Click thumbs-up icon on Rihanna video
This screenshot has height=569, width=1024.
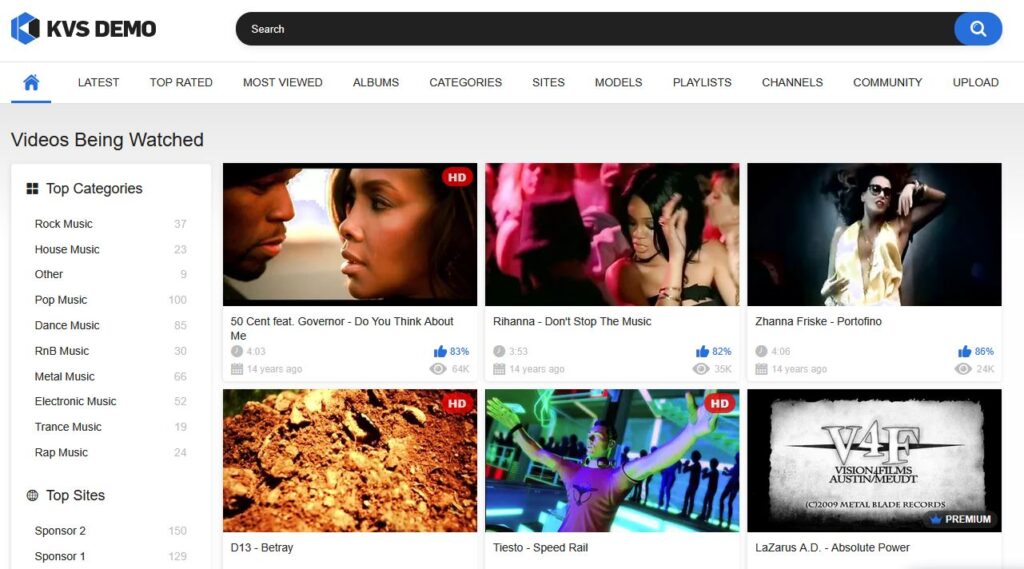[703, 351]
